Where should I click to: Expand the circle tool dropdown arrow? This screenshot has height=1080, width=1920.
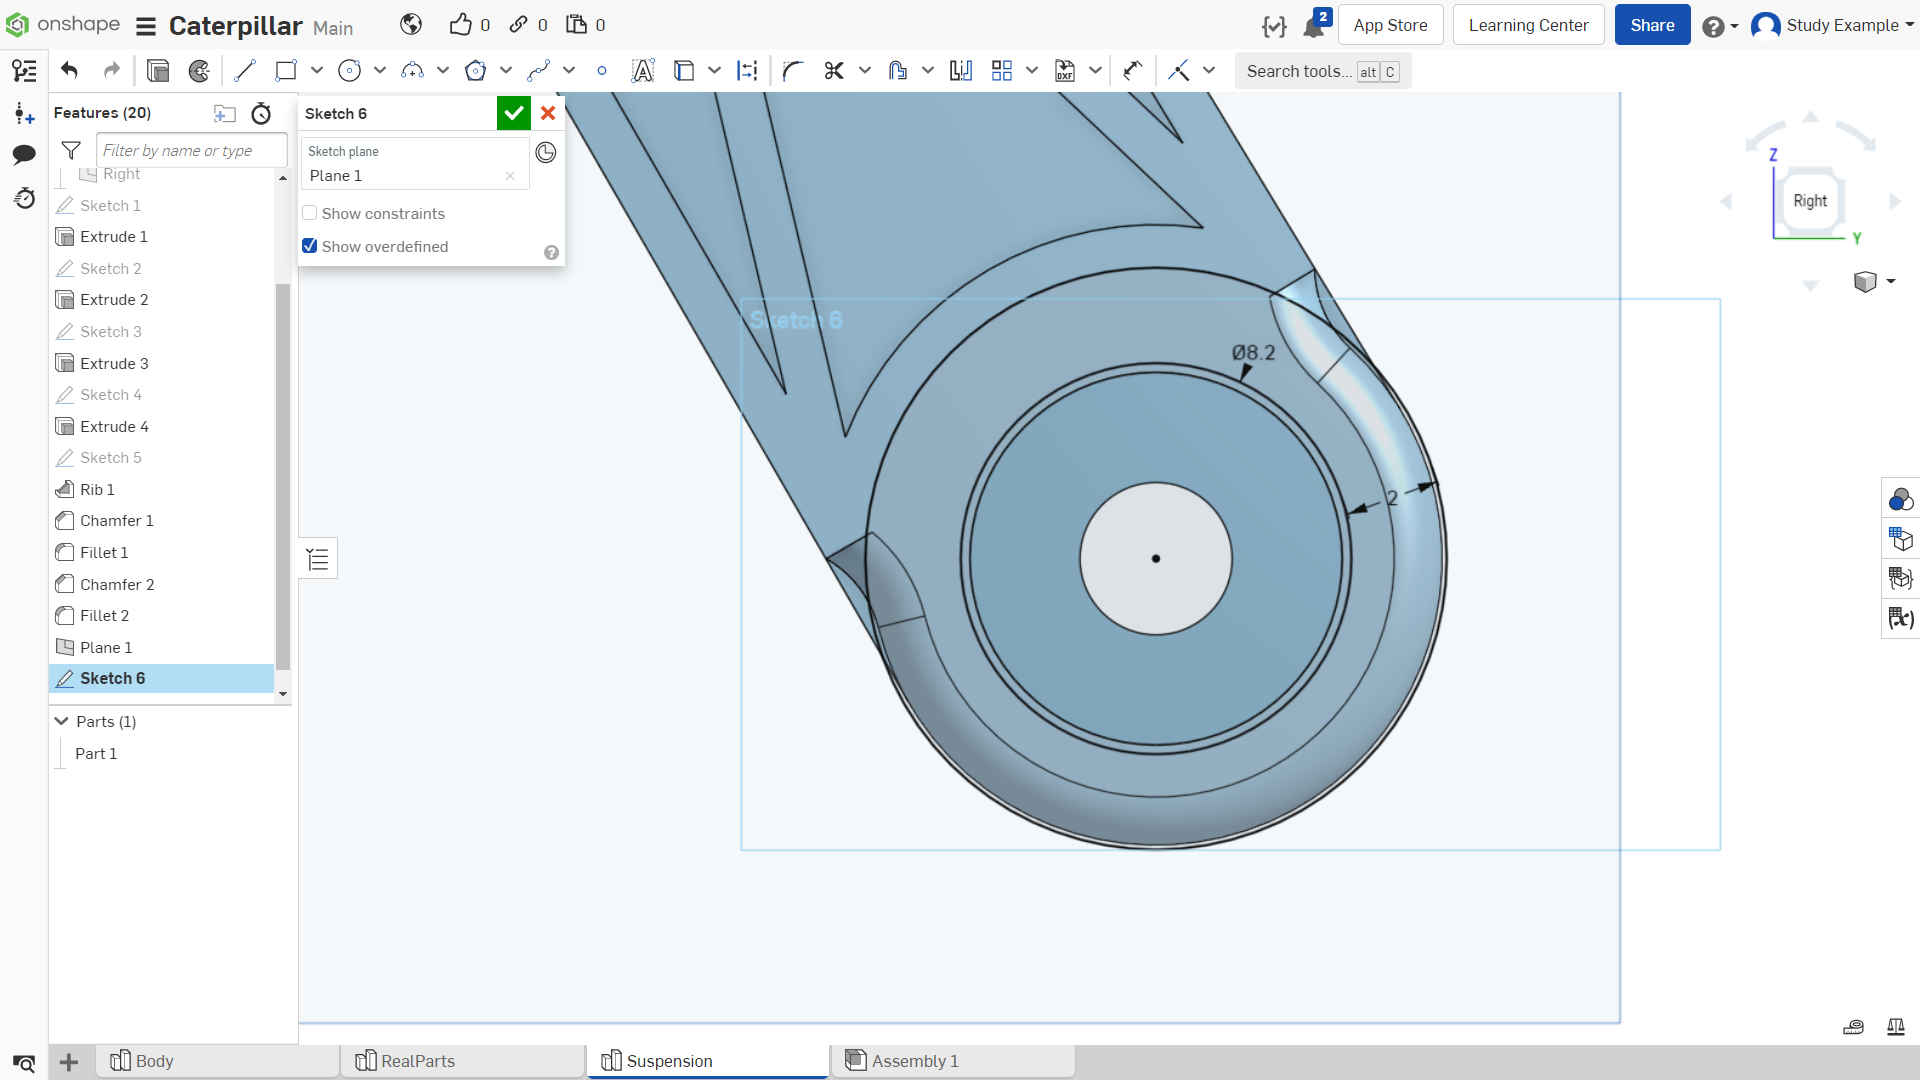(380, 70)
